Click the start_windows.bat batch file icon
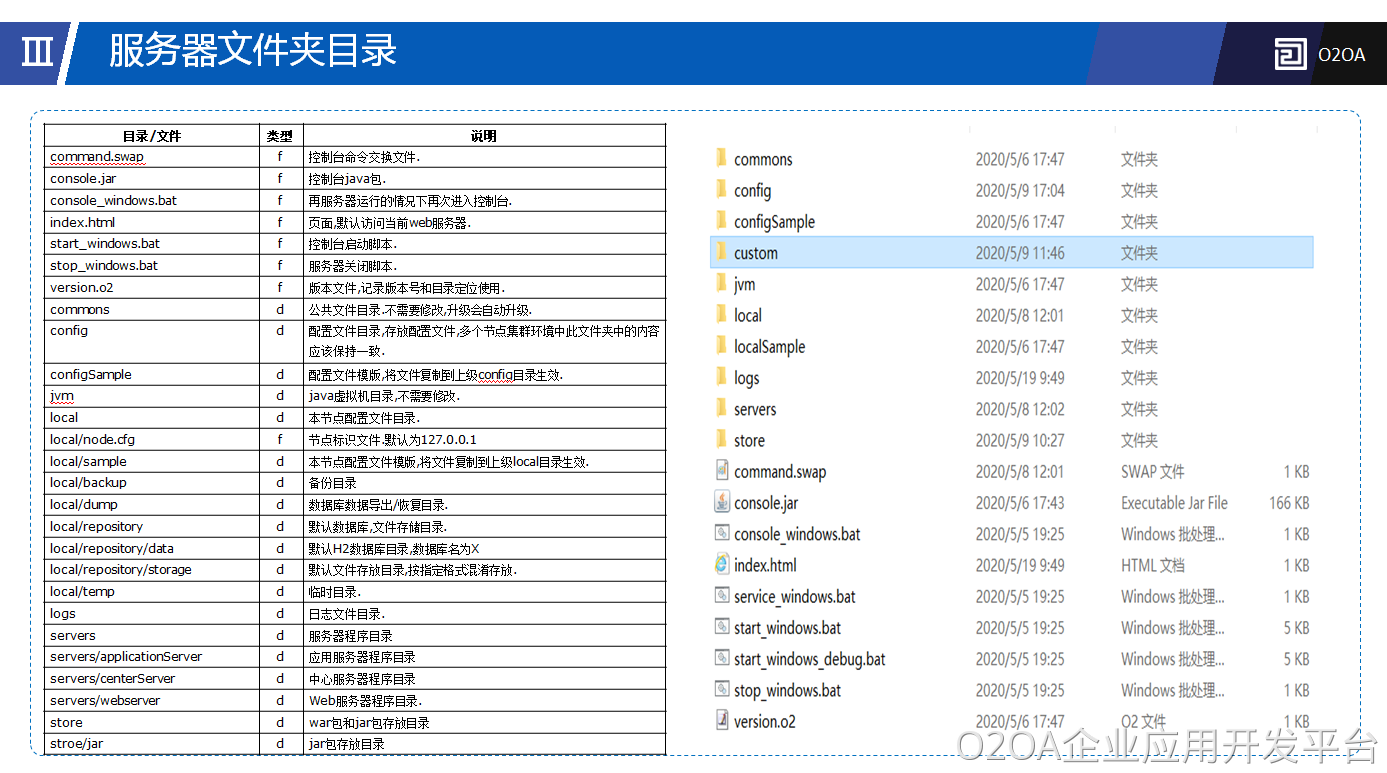The width and height of the screenshot is (1387, 773). click(722, 627)
